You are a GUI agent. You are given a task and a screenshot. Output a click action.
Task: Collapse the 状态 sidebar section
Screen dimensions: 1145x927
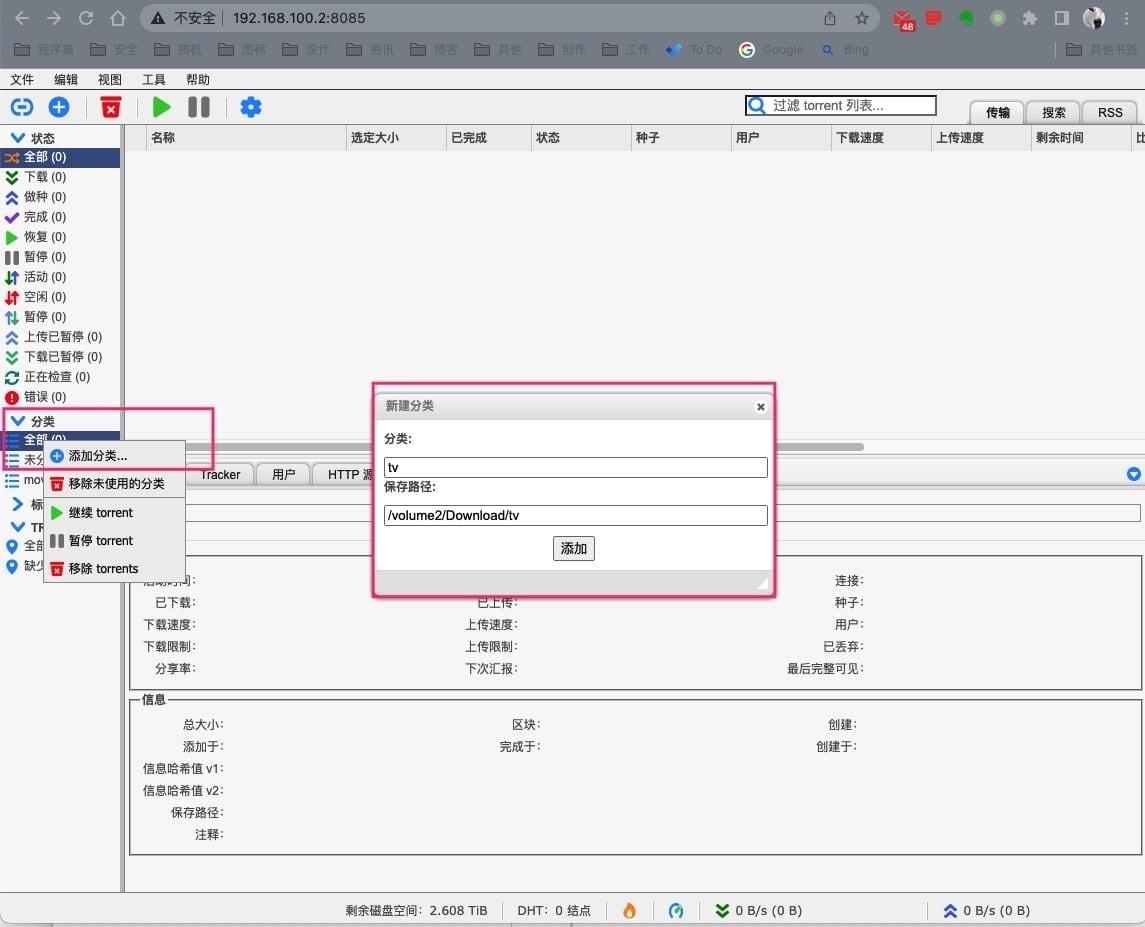pos(18,138)
